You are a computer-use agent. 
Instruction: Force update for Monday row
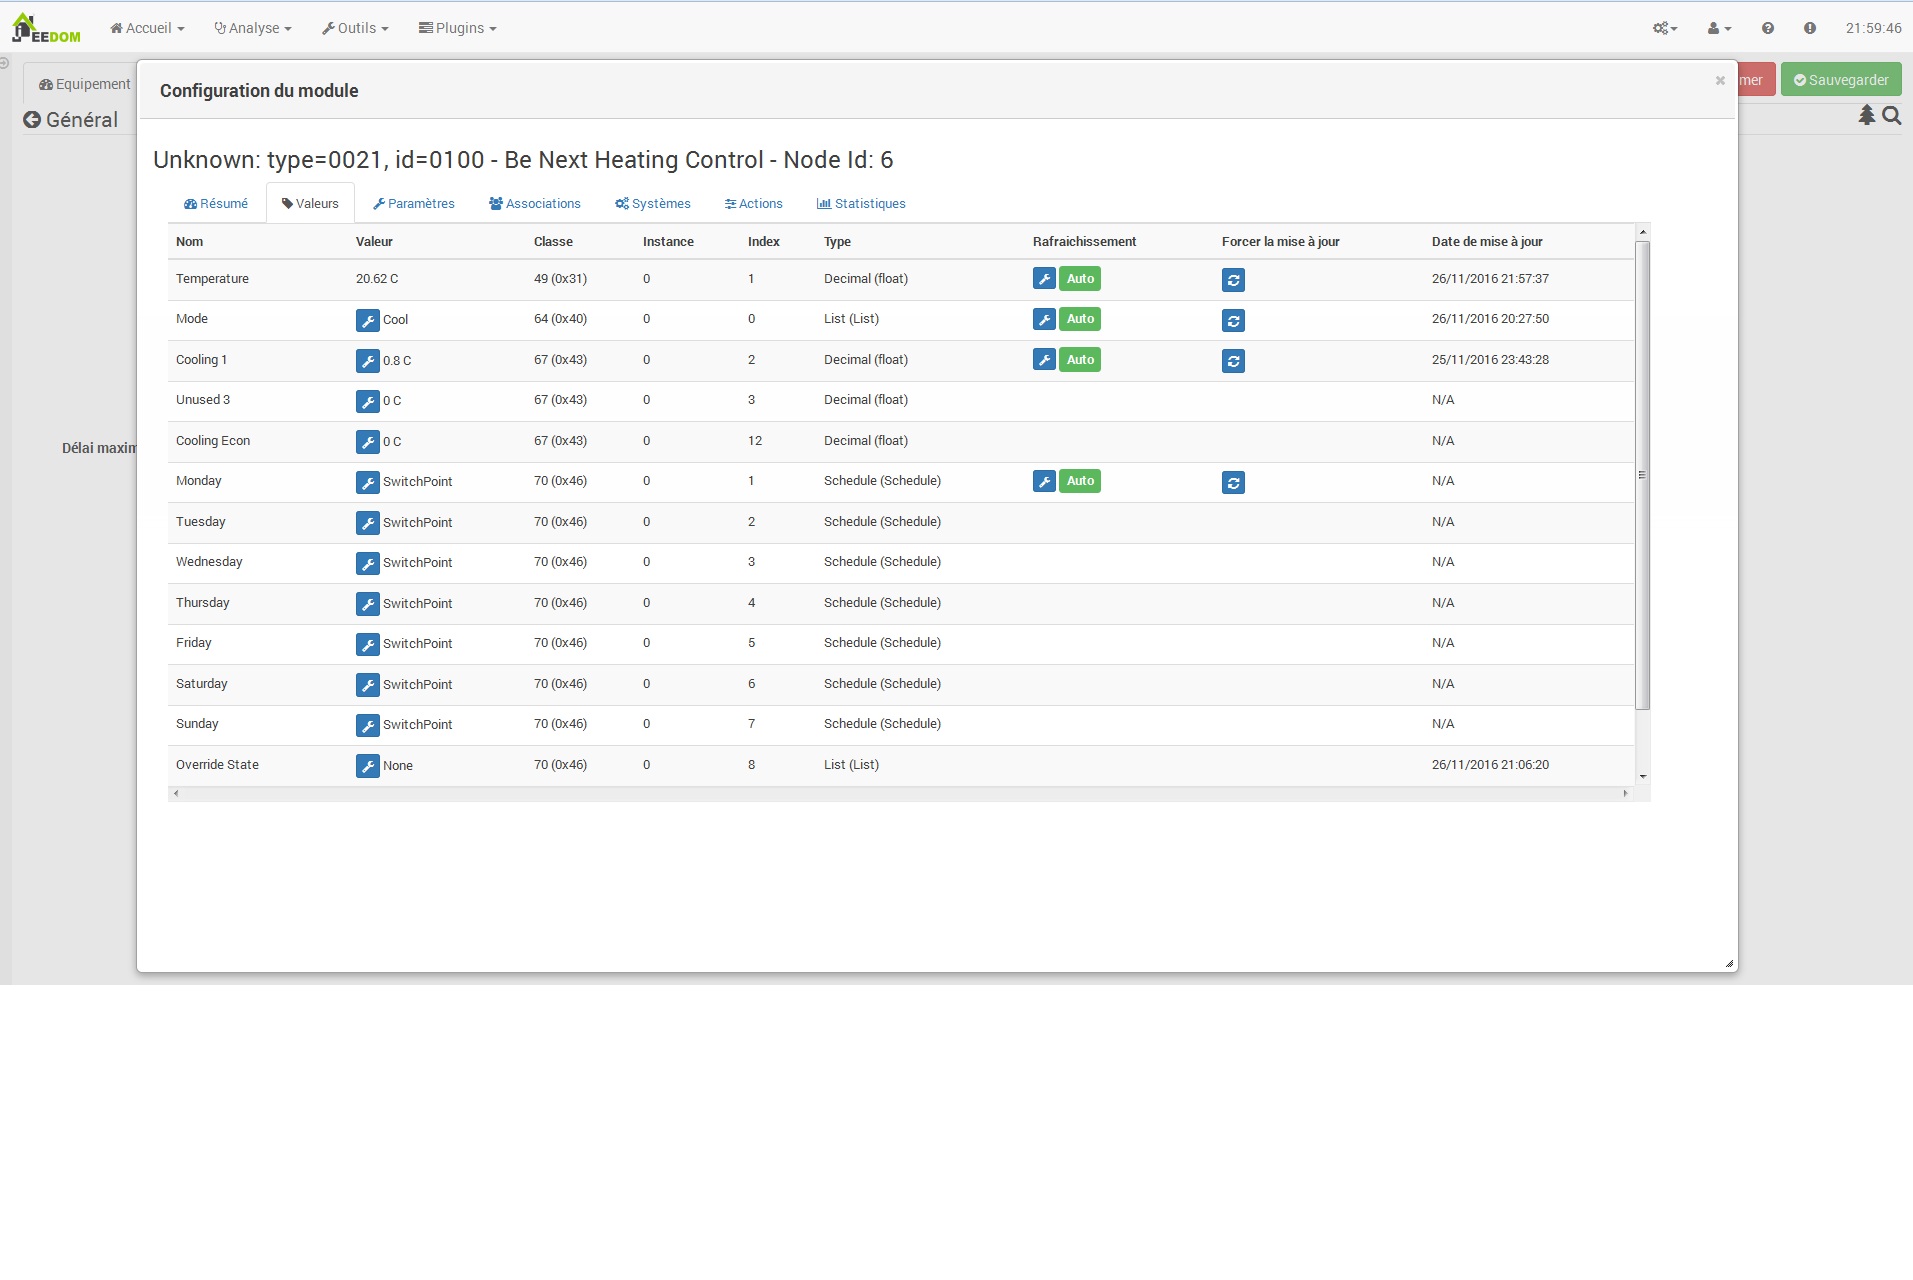click(1234, 483)
